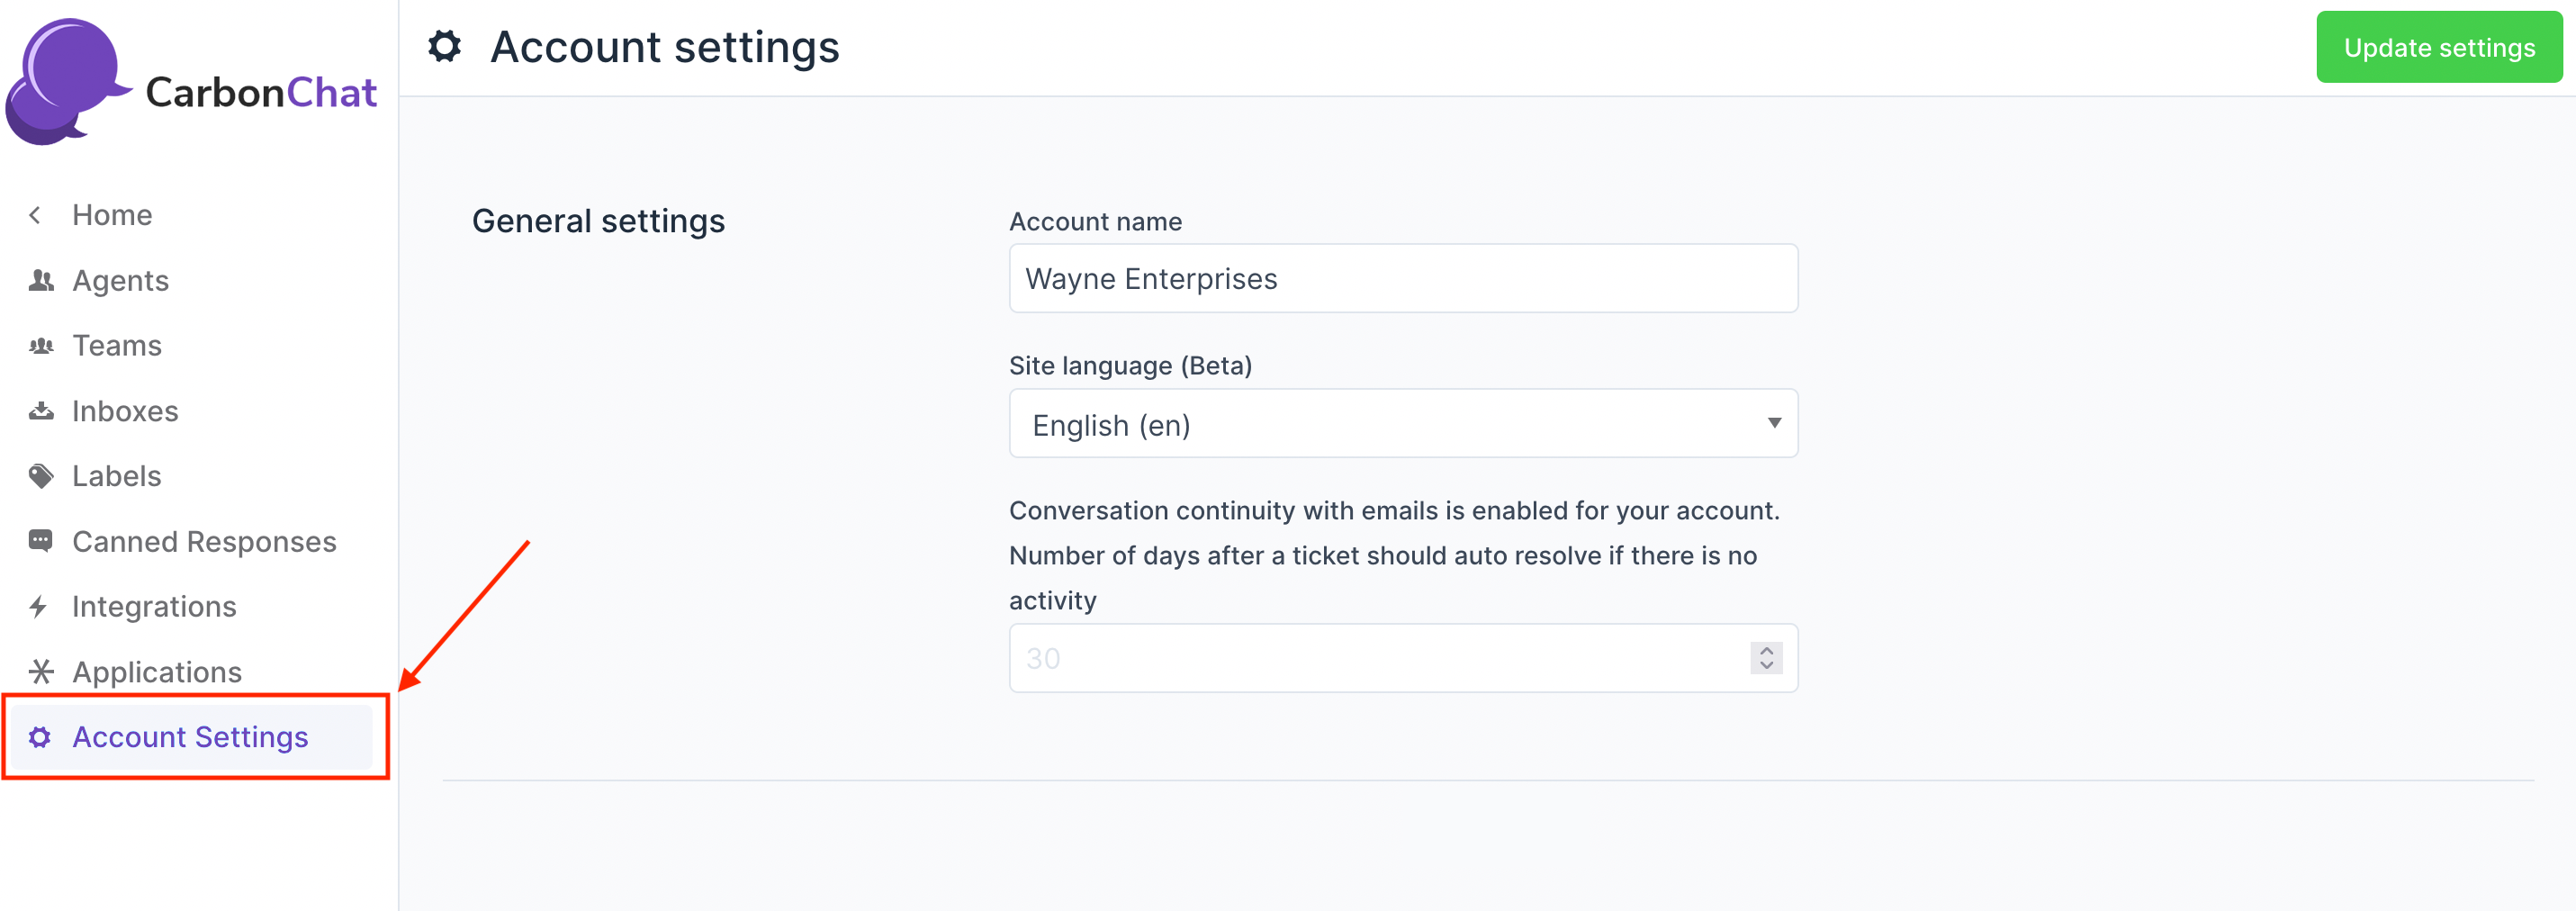Click the Applications asterisk icon
Image resolution: width=2576 pixels, height=911 pixels.
point(41,672)
